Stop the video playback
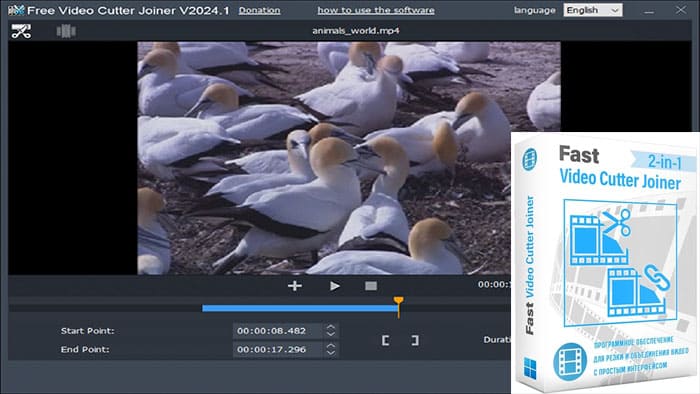 pyautogui.click(x=371, y=286)
